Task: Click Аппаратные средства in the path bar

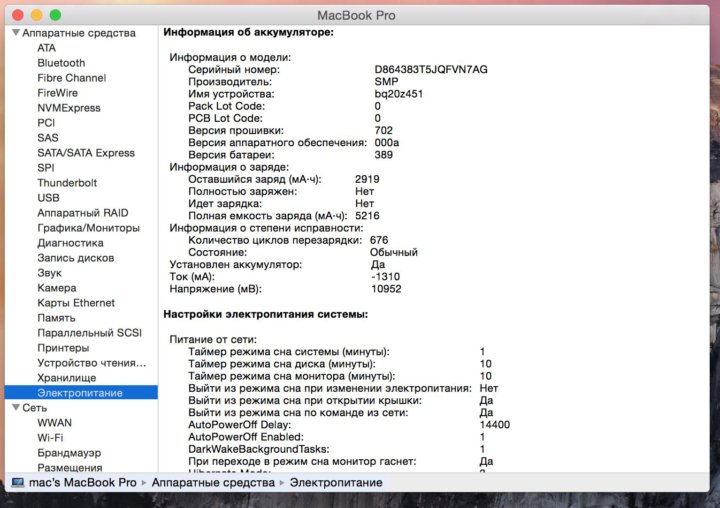Action: [212, 483]
